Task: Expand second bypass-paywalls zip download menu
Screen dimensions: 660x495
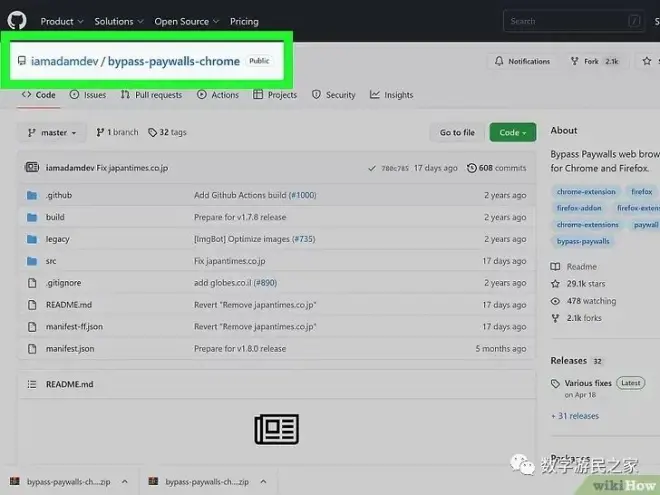Action: coord(263,481)
